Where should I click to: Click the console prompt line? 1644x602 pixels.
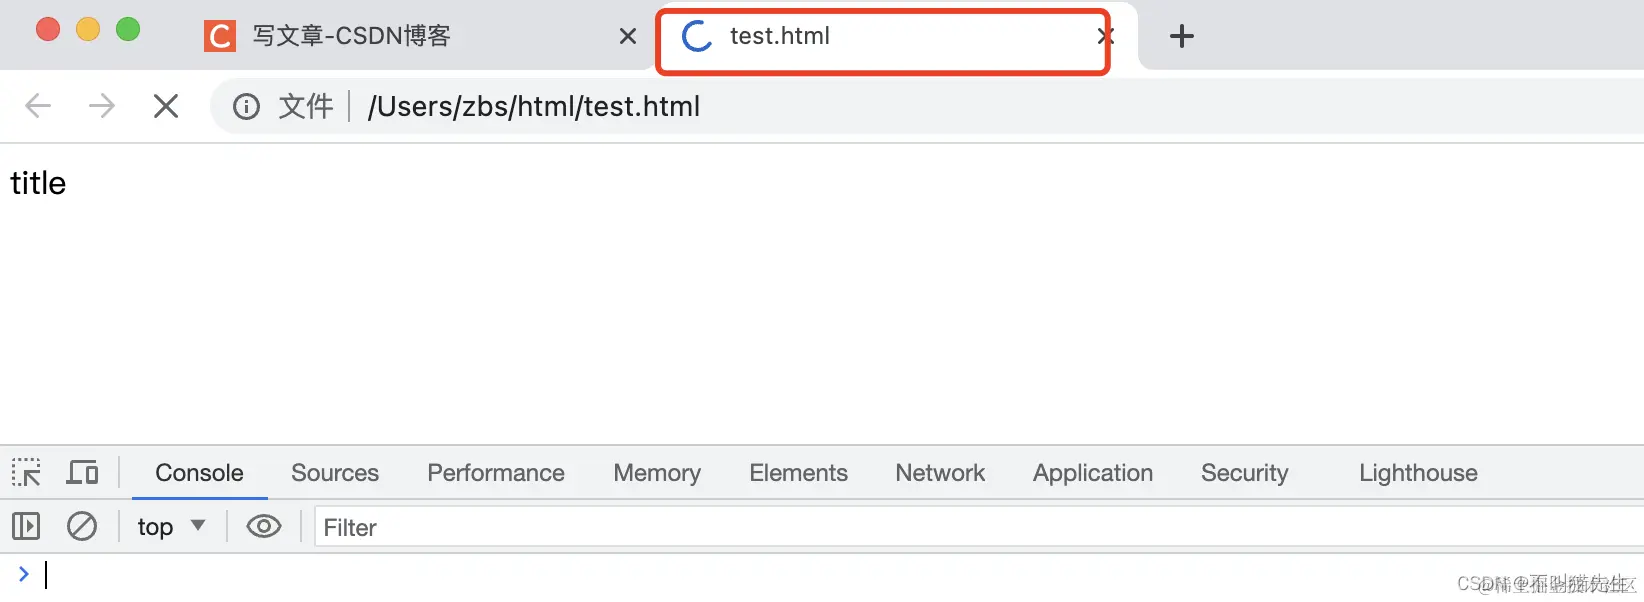pos(600,575)
